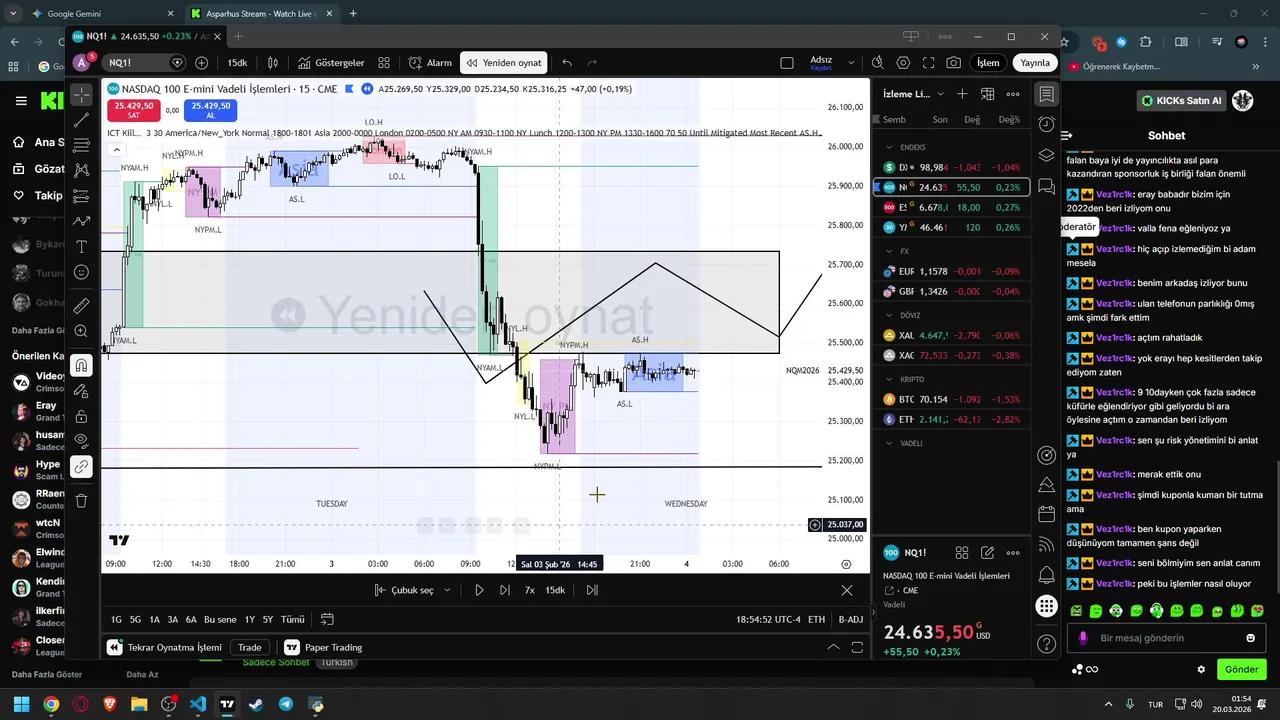Screen dimensions: 1280x720
Task: Open the go-to-date calendar icon
Action: point(326,619)
